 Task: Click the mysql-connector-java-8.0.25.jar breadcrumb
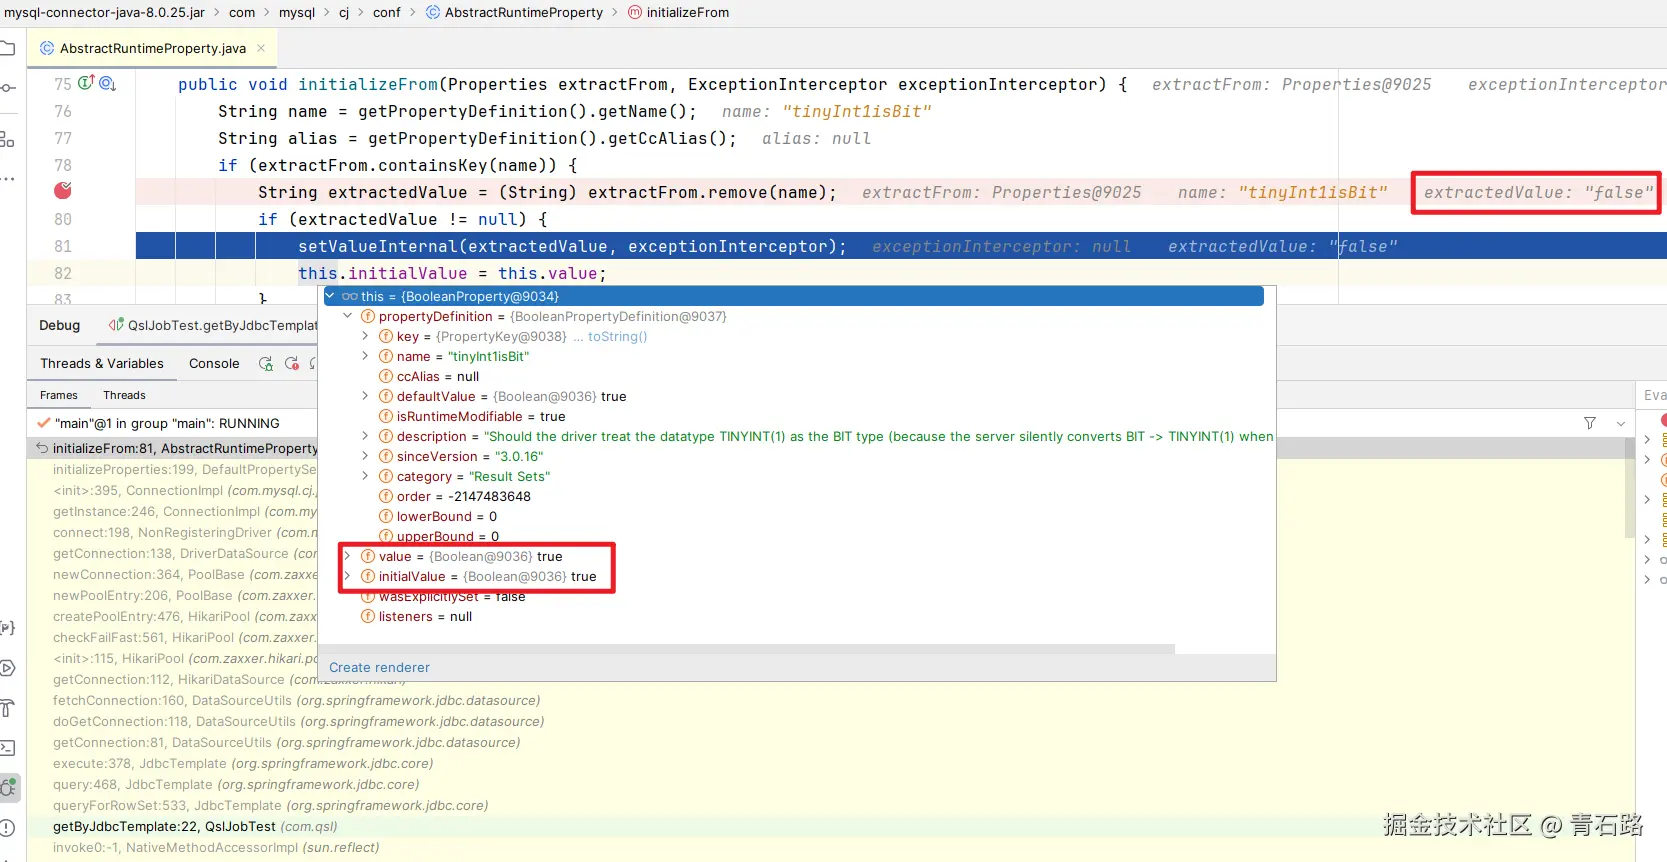pos(104,12)
